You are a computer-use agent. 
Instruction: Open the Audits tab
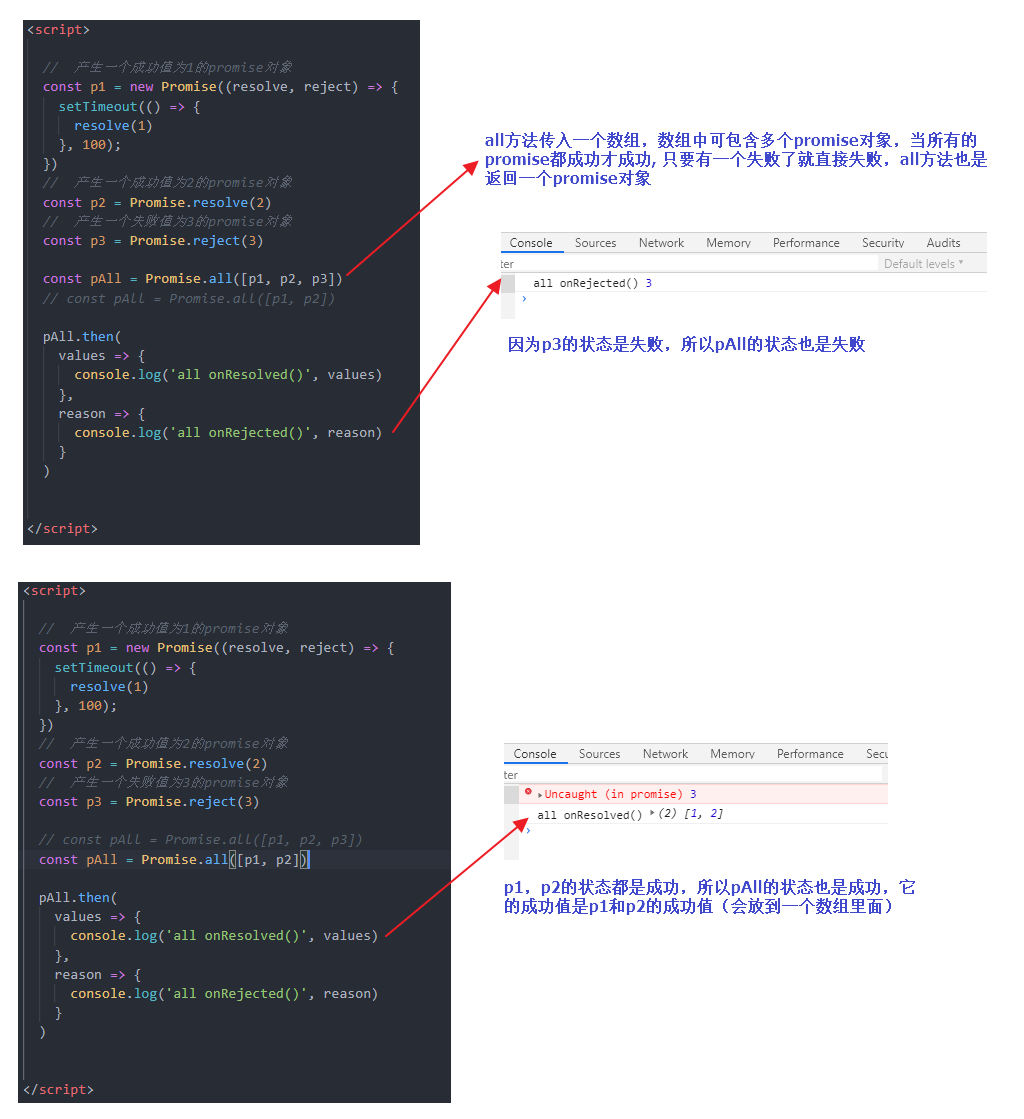click(943, 243)
